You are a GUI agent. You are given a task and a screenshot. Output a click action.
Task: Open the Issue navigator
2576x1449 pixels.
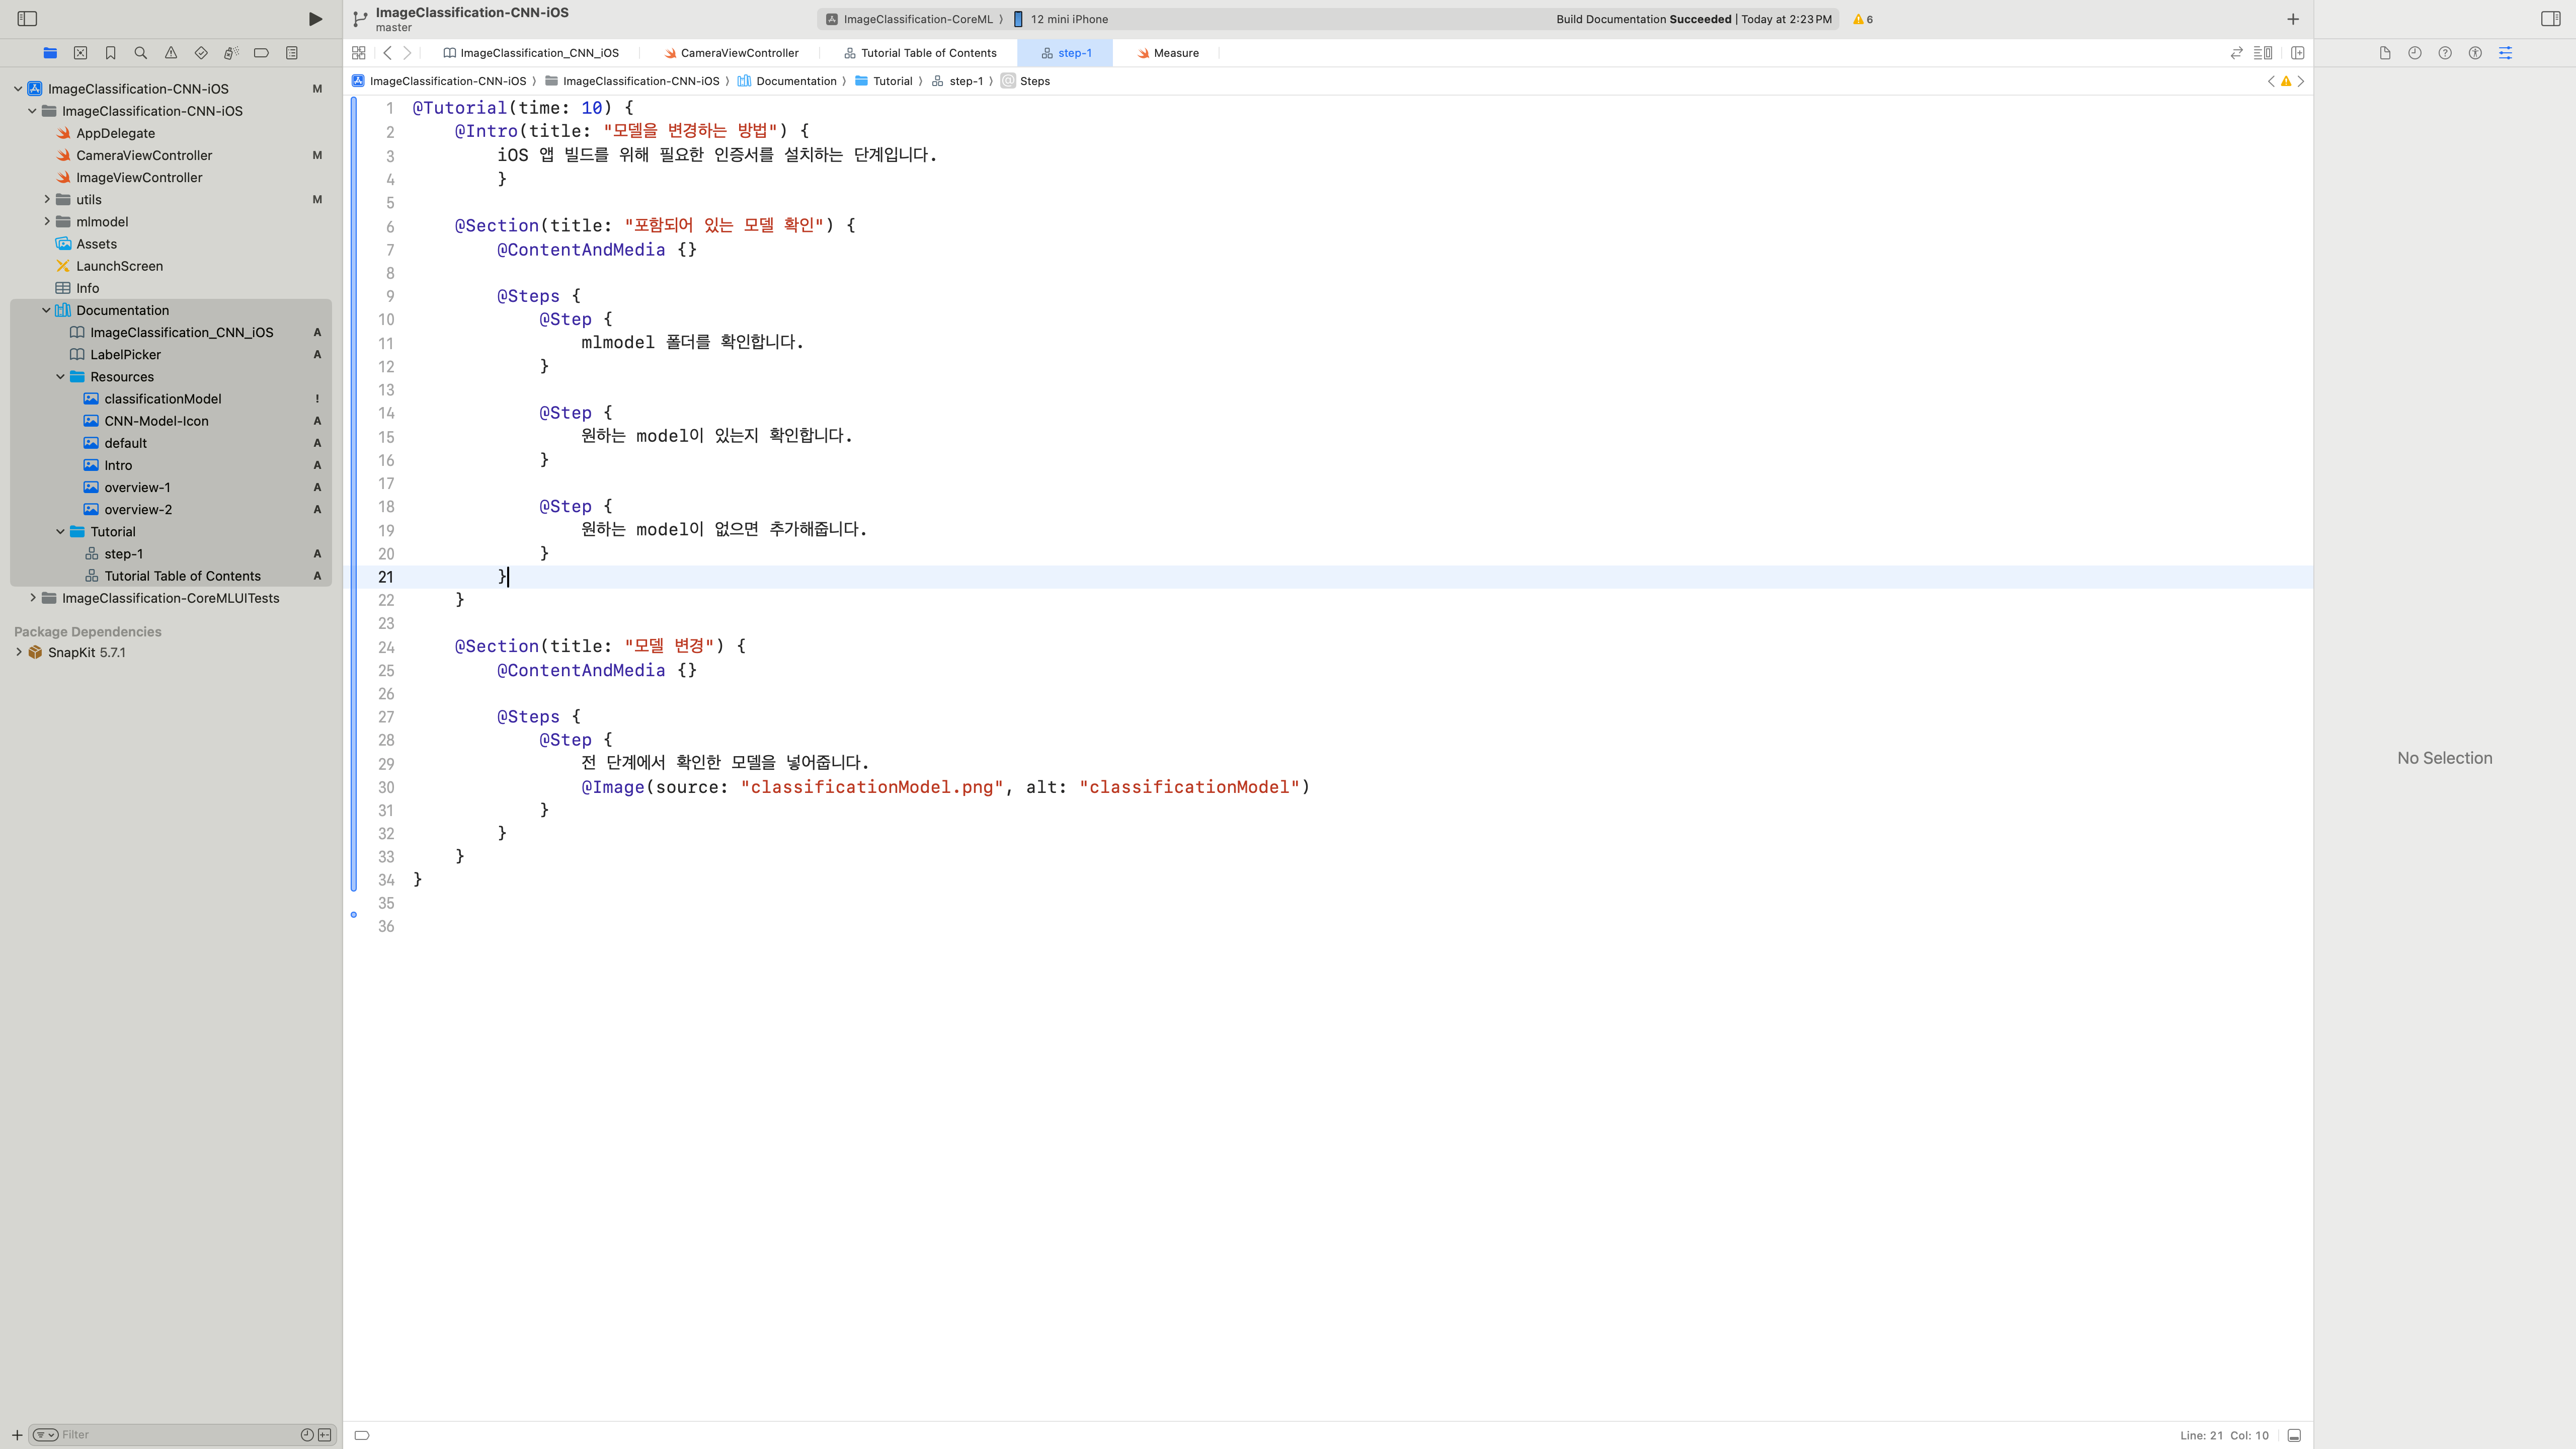pos(171,53)
